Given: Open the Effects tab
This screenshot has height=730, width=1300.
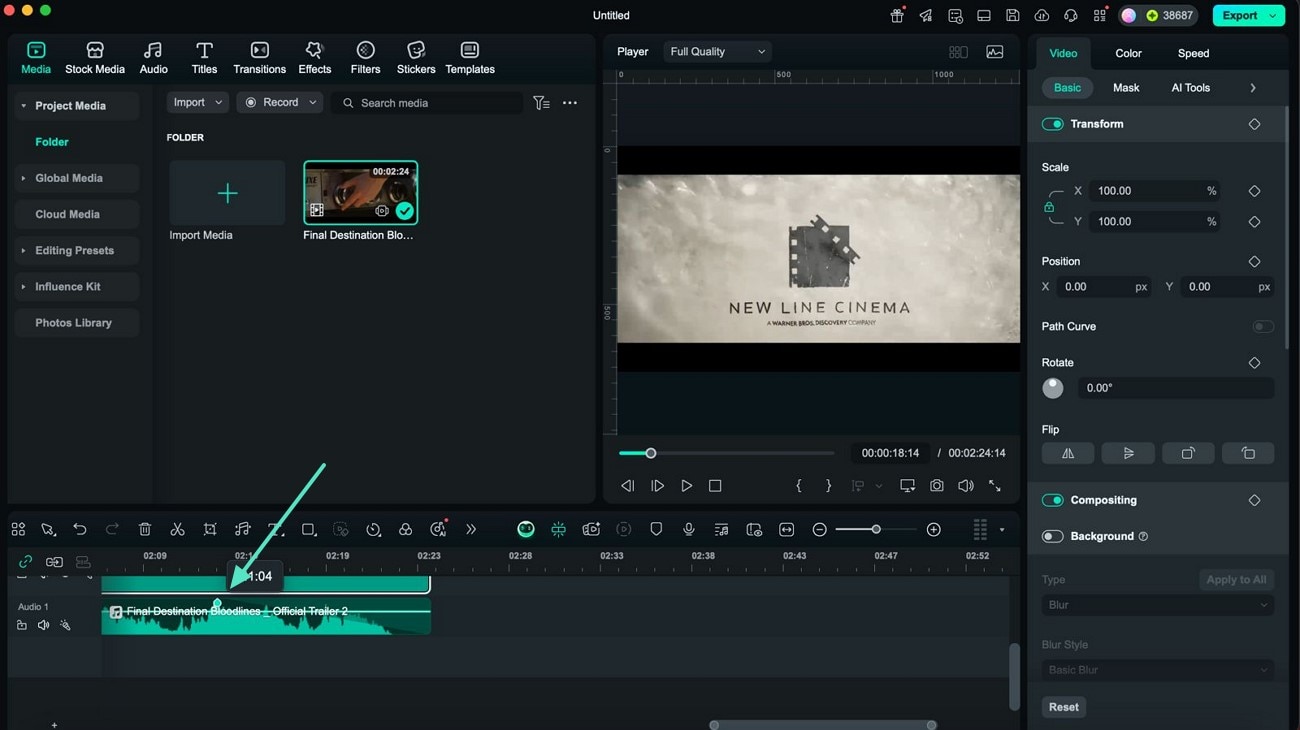Looking at the screenshot, I should pos(314,58).
